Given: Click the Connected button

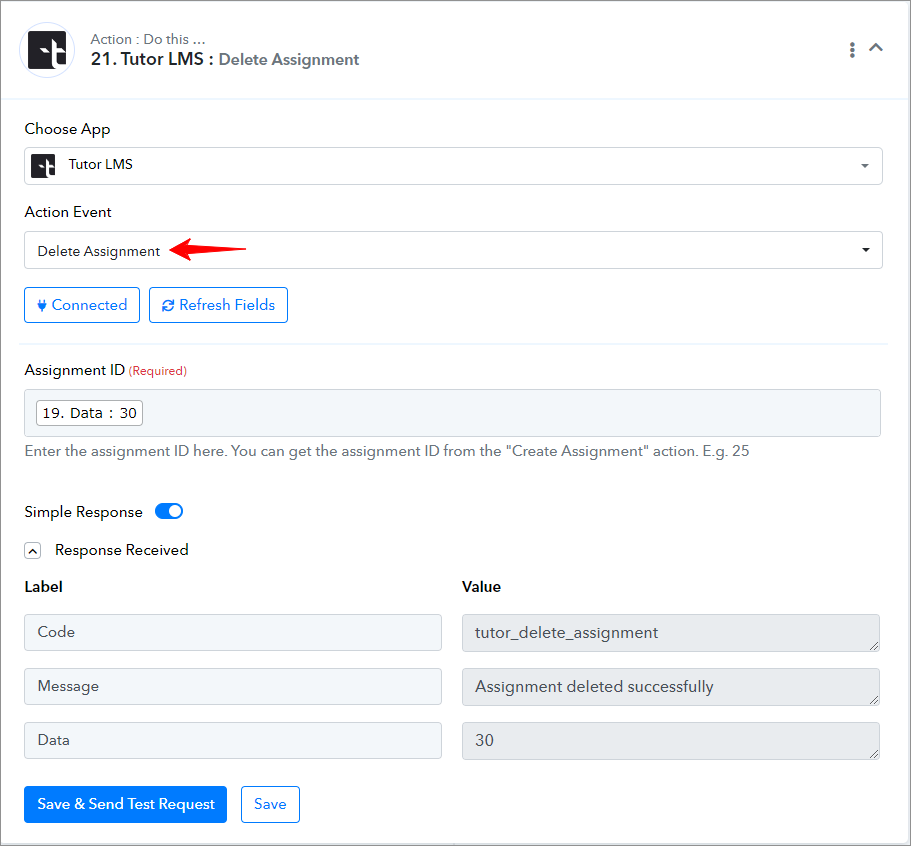Looking at the screenshot, I should coord(82,305).
